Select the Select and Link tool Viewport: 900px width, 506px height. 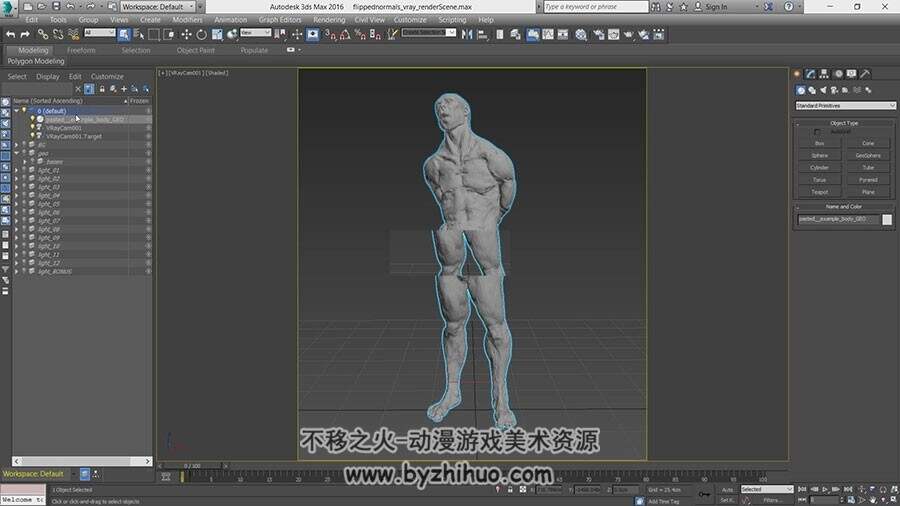click(42, 34)
